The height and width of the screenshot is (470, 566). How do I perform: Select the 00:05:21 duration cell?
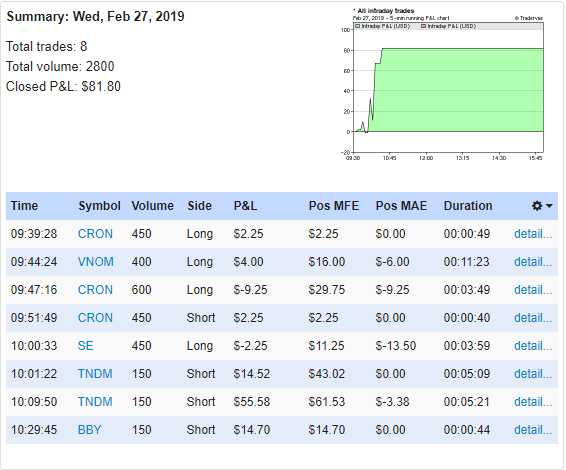[466, 402]
